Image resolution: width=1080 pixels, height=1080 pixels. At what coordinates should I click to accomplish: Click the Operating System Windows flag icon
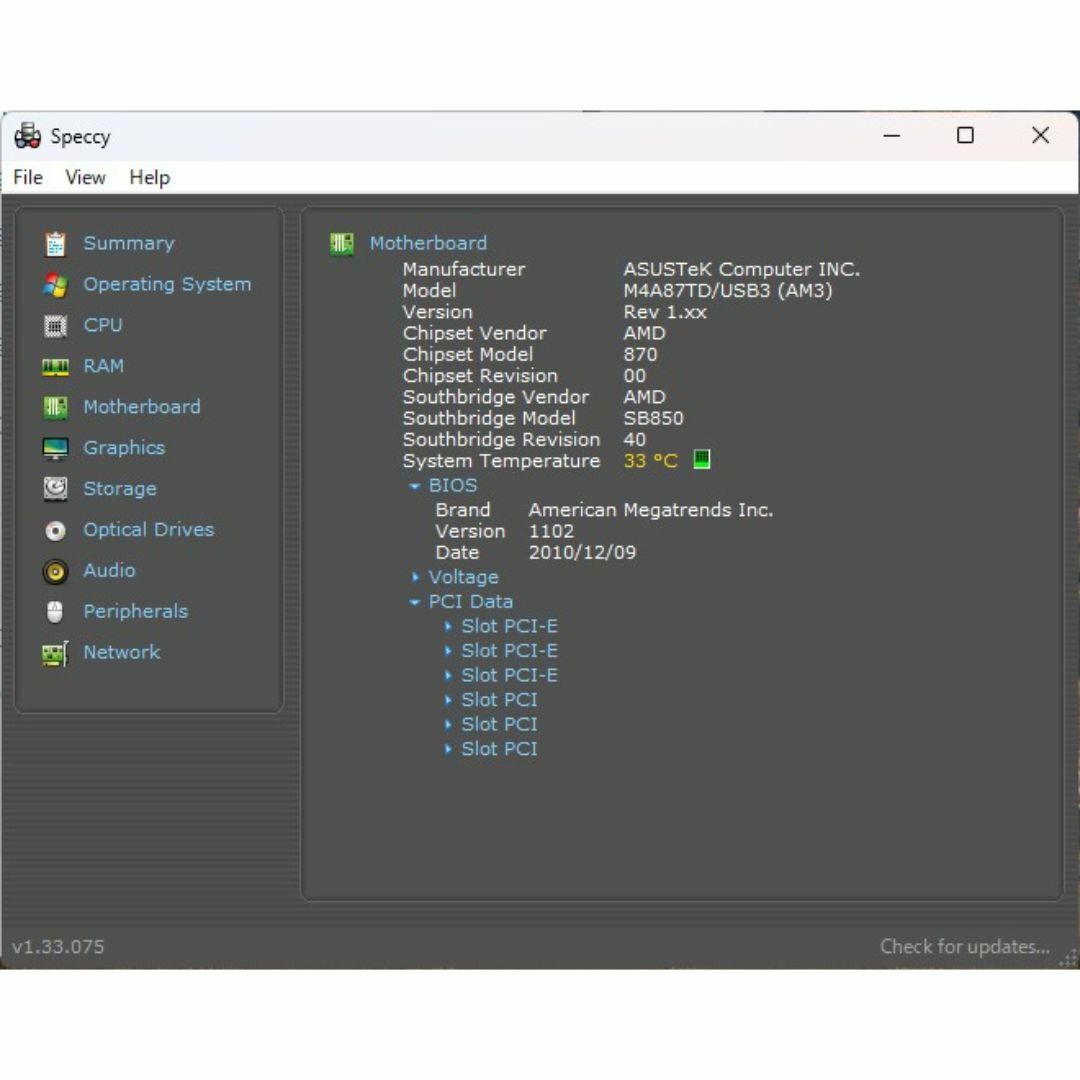55,284
